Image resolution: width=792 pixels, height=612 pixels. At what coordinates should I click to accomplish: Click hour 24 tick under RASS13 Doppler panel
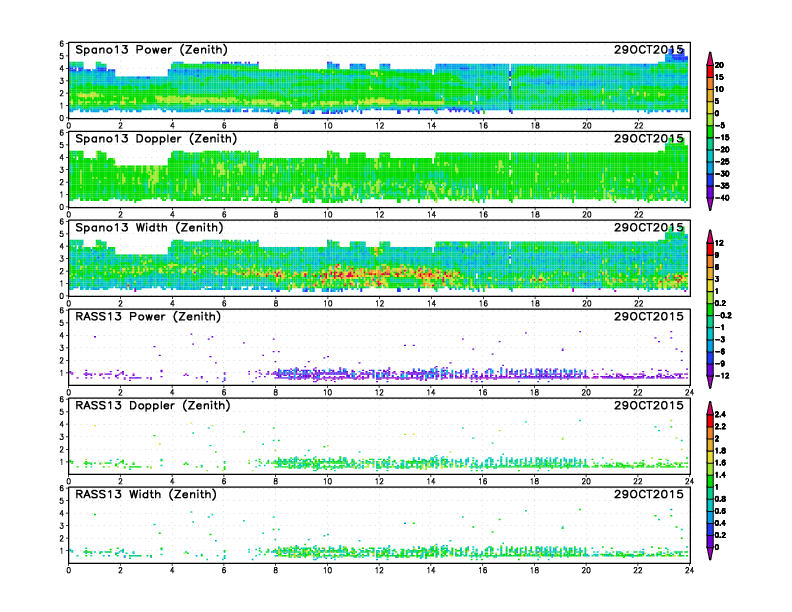(x=689, y=481)
